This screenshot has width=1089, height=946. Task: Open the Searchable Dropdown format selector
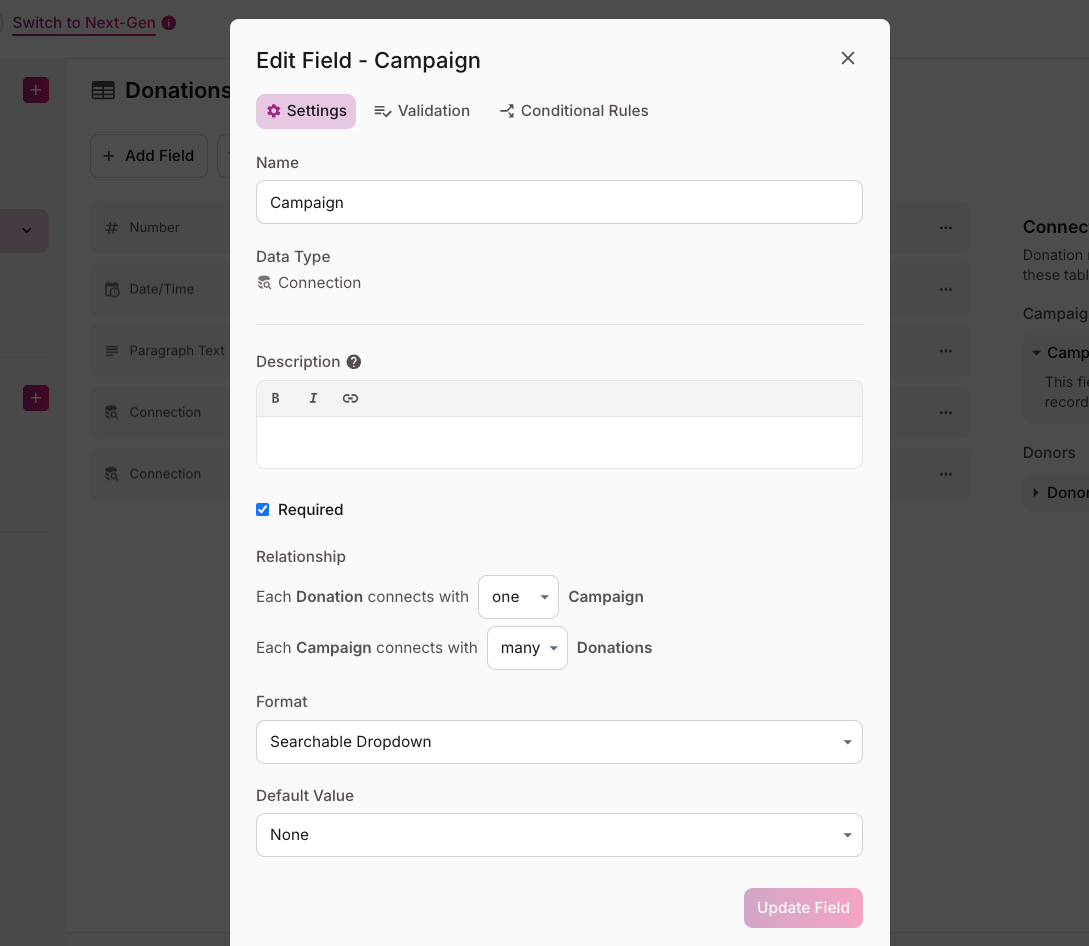(559, 742)
